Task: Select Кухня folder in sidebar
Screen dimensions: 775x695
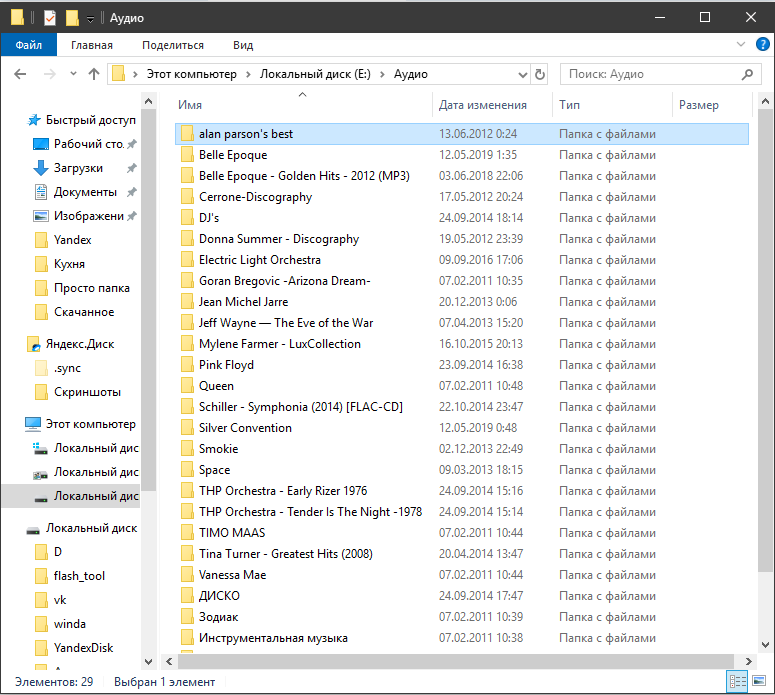Action: [69, 264]
